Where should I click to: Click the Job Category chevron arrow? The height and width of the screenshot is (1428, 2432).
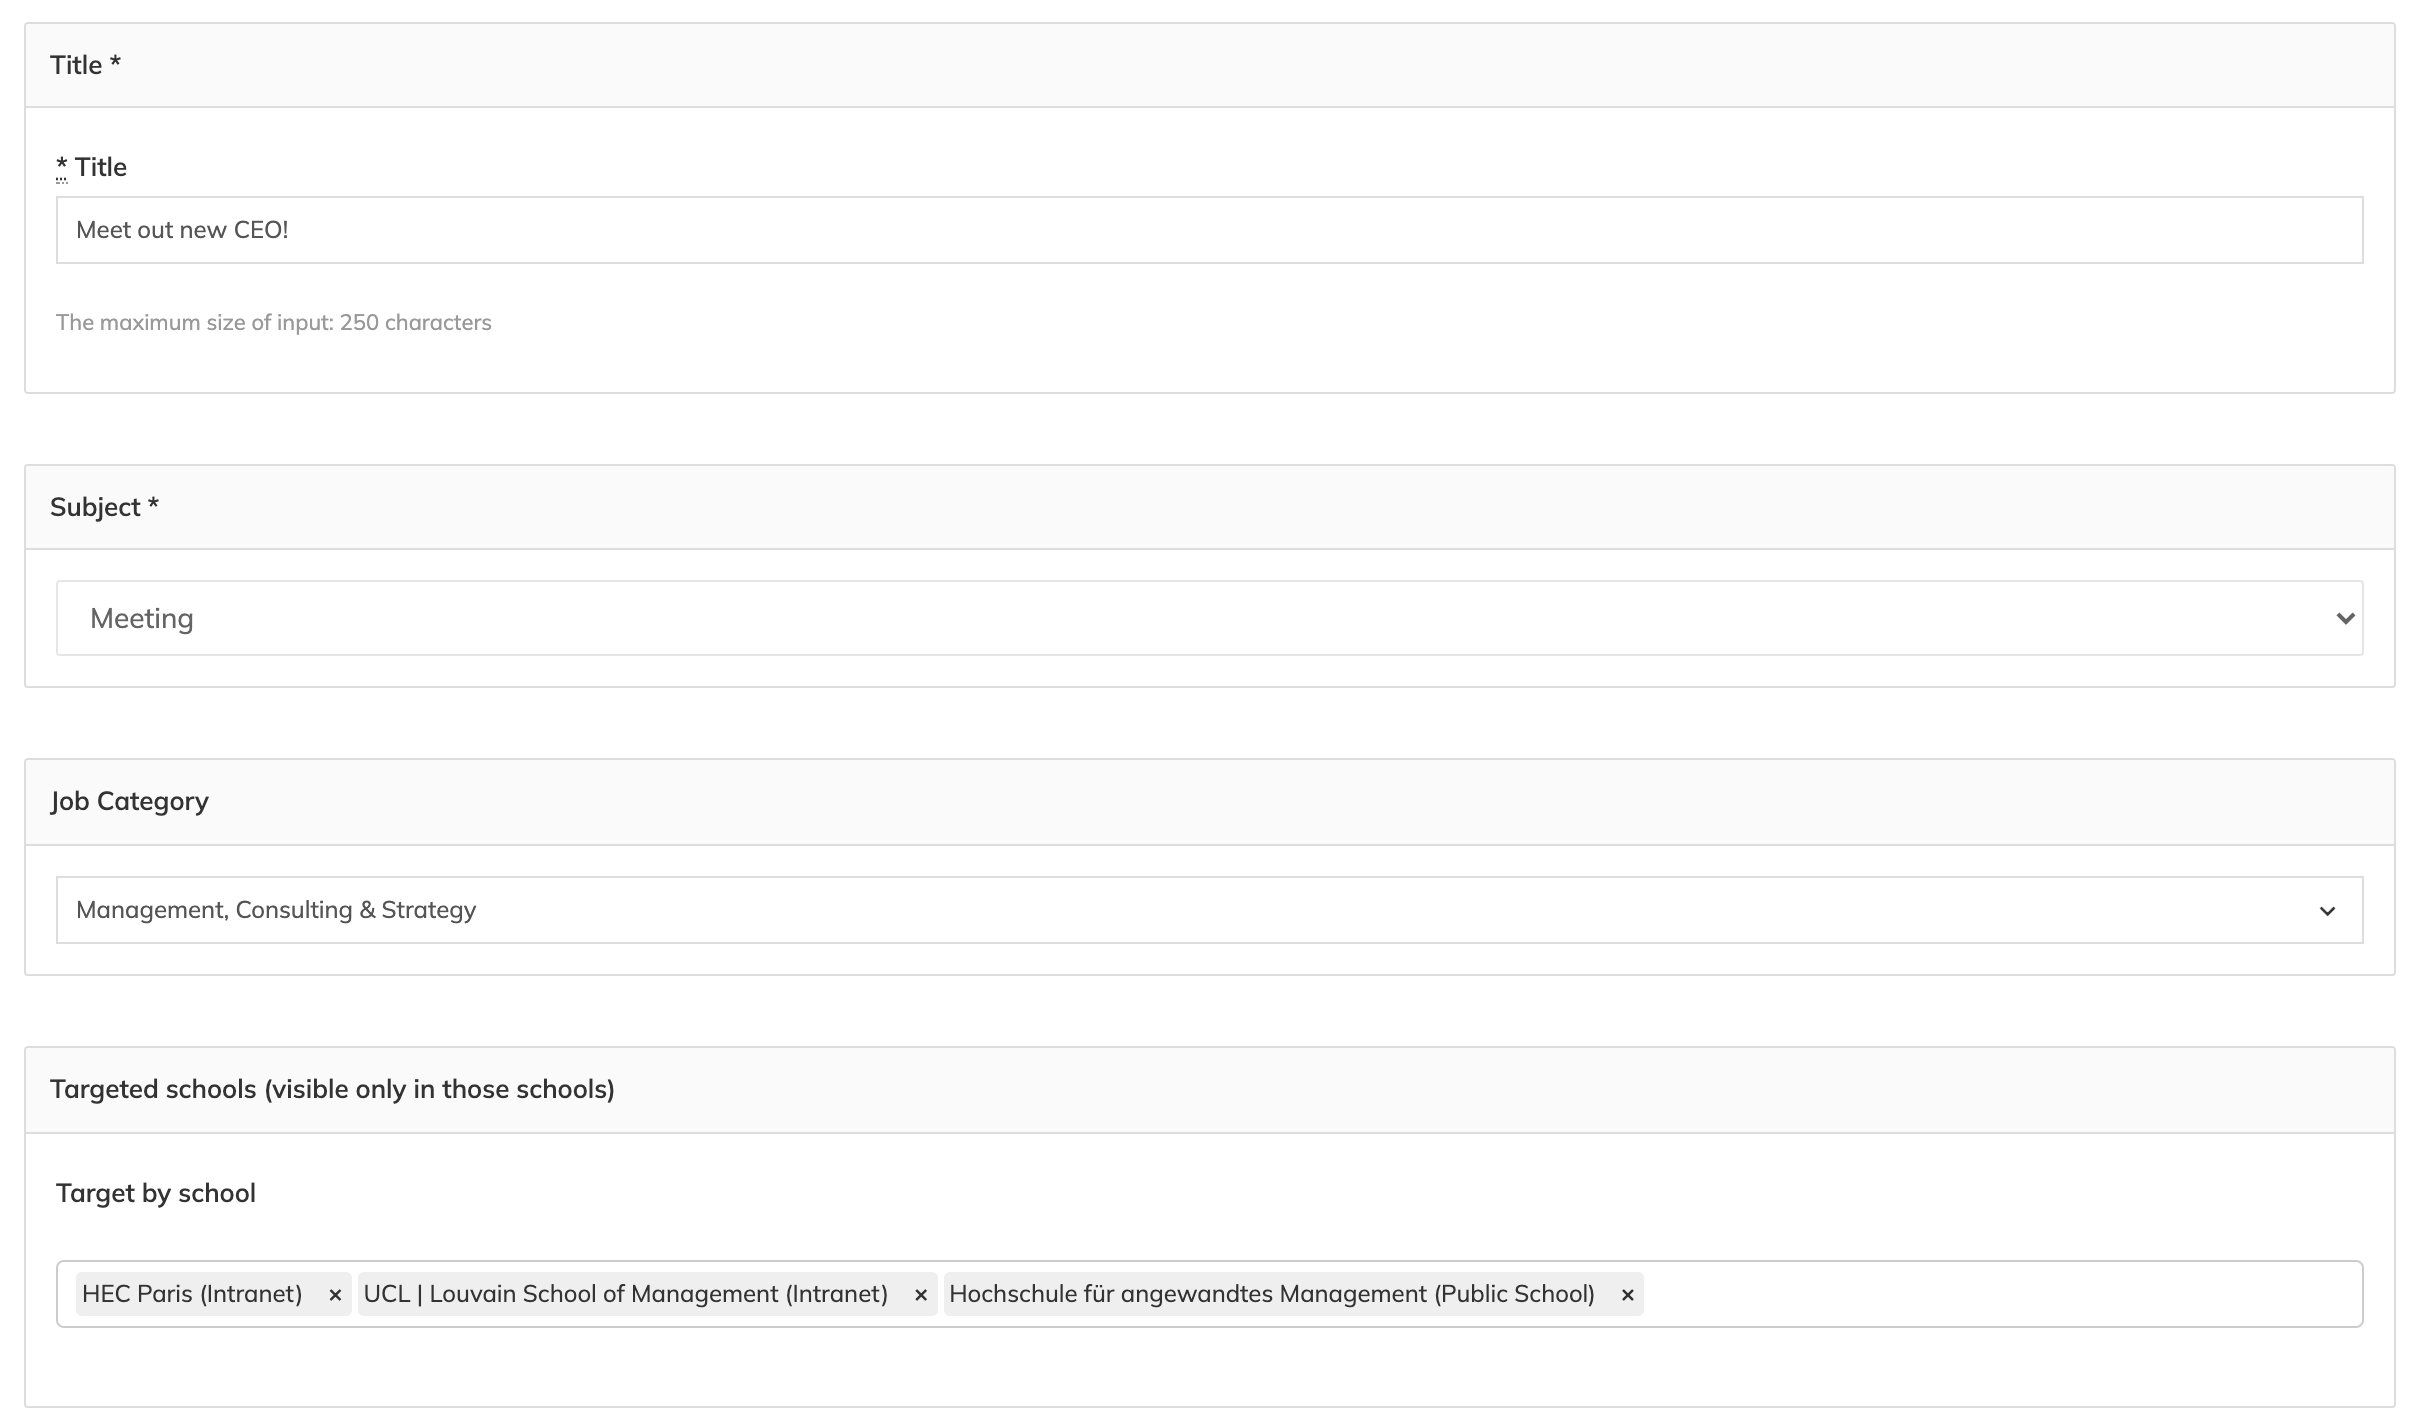click(x=2327, y=911)
